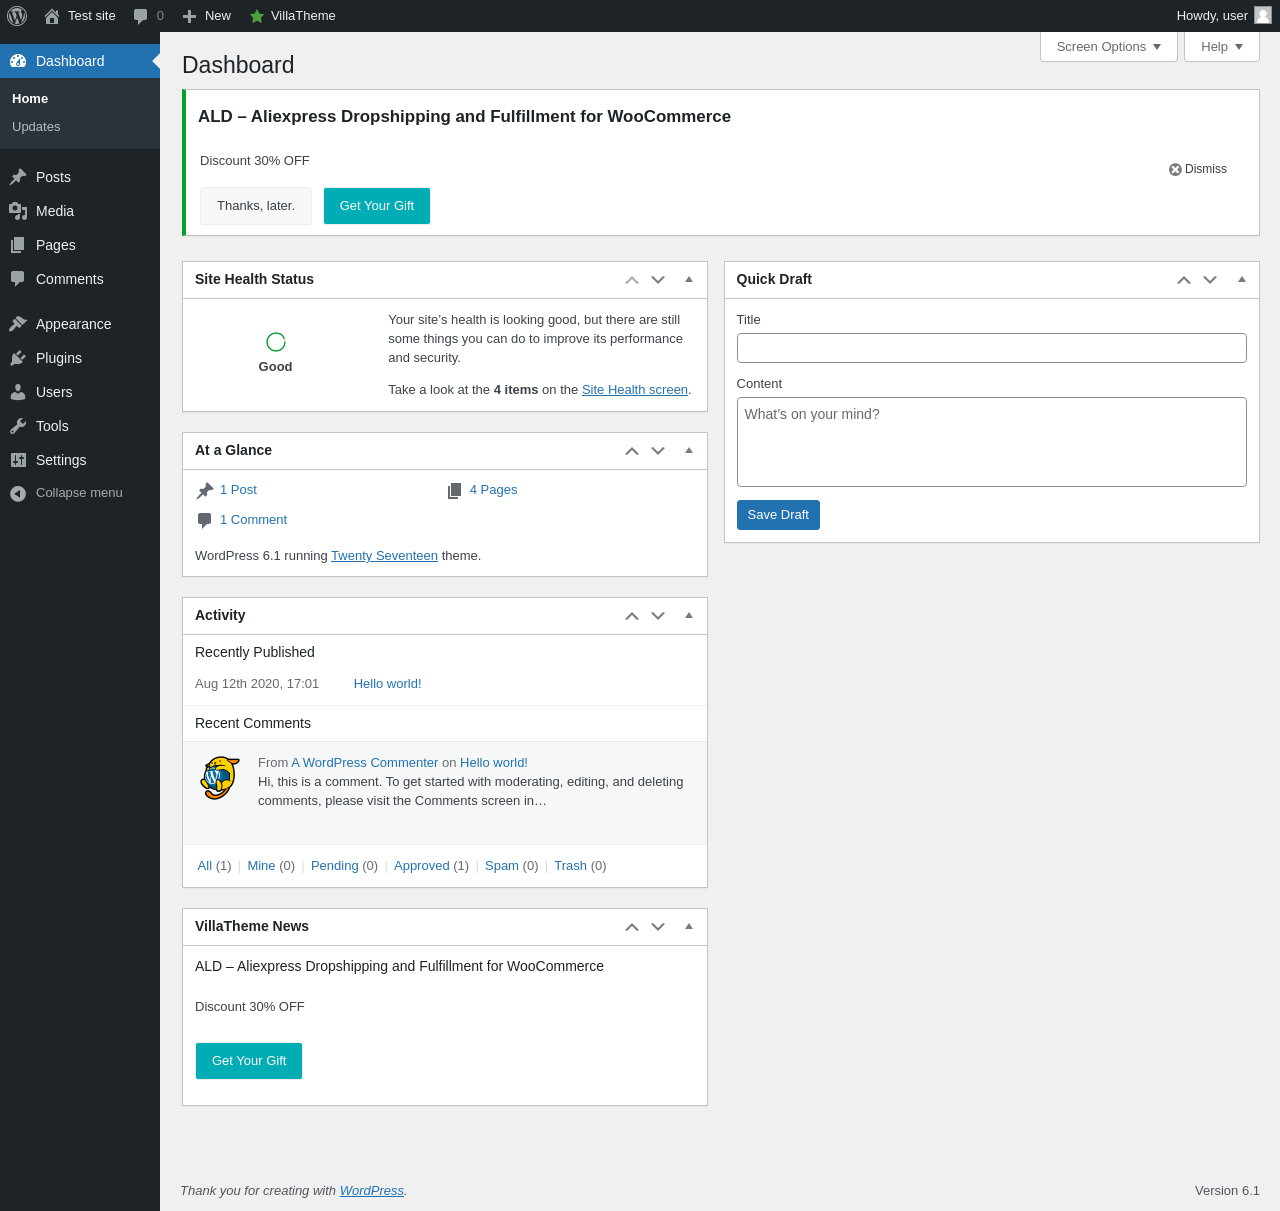Open the Home submenu item
This screenshot has height=1211, width=1280.
click(30, 99)
